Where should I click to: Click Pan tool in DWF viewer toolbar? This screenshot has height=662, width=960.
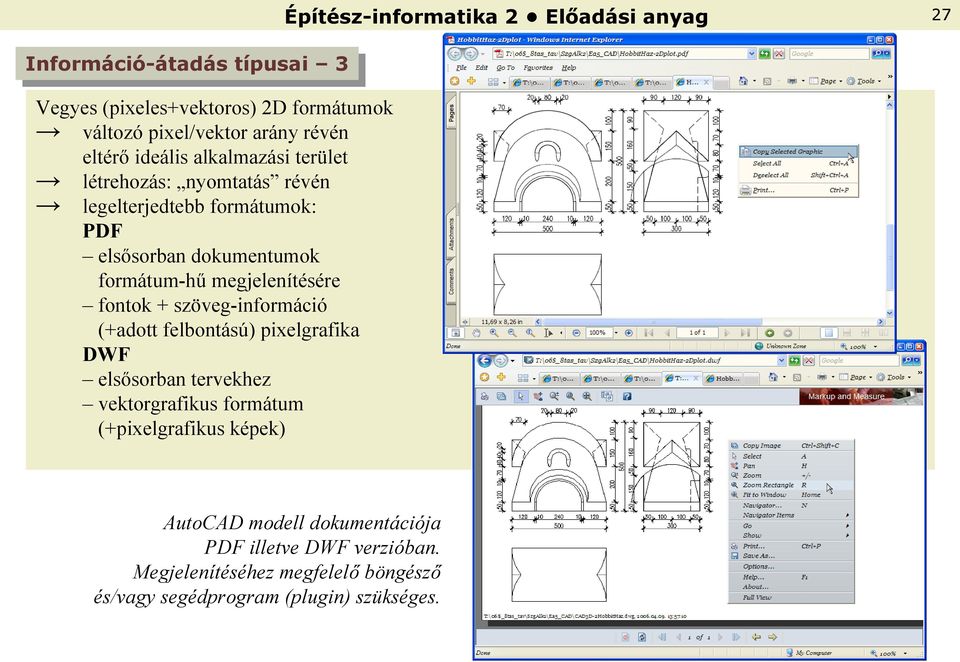538,396
